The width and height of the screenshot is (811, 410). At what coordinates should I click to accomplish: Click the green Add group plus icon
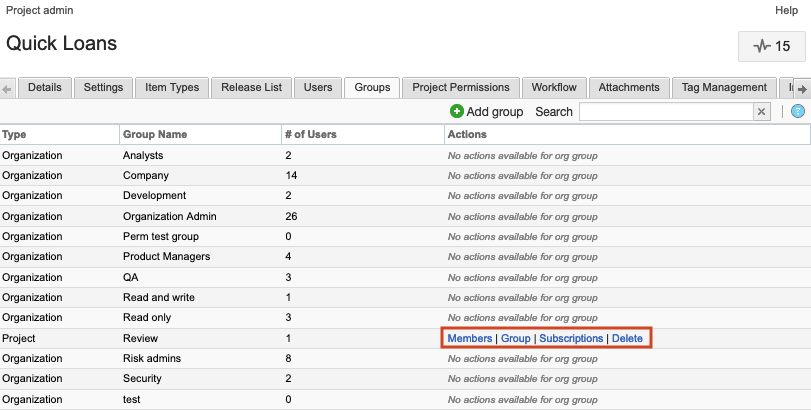click(x=457, y=112)
